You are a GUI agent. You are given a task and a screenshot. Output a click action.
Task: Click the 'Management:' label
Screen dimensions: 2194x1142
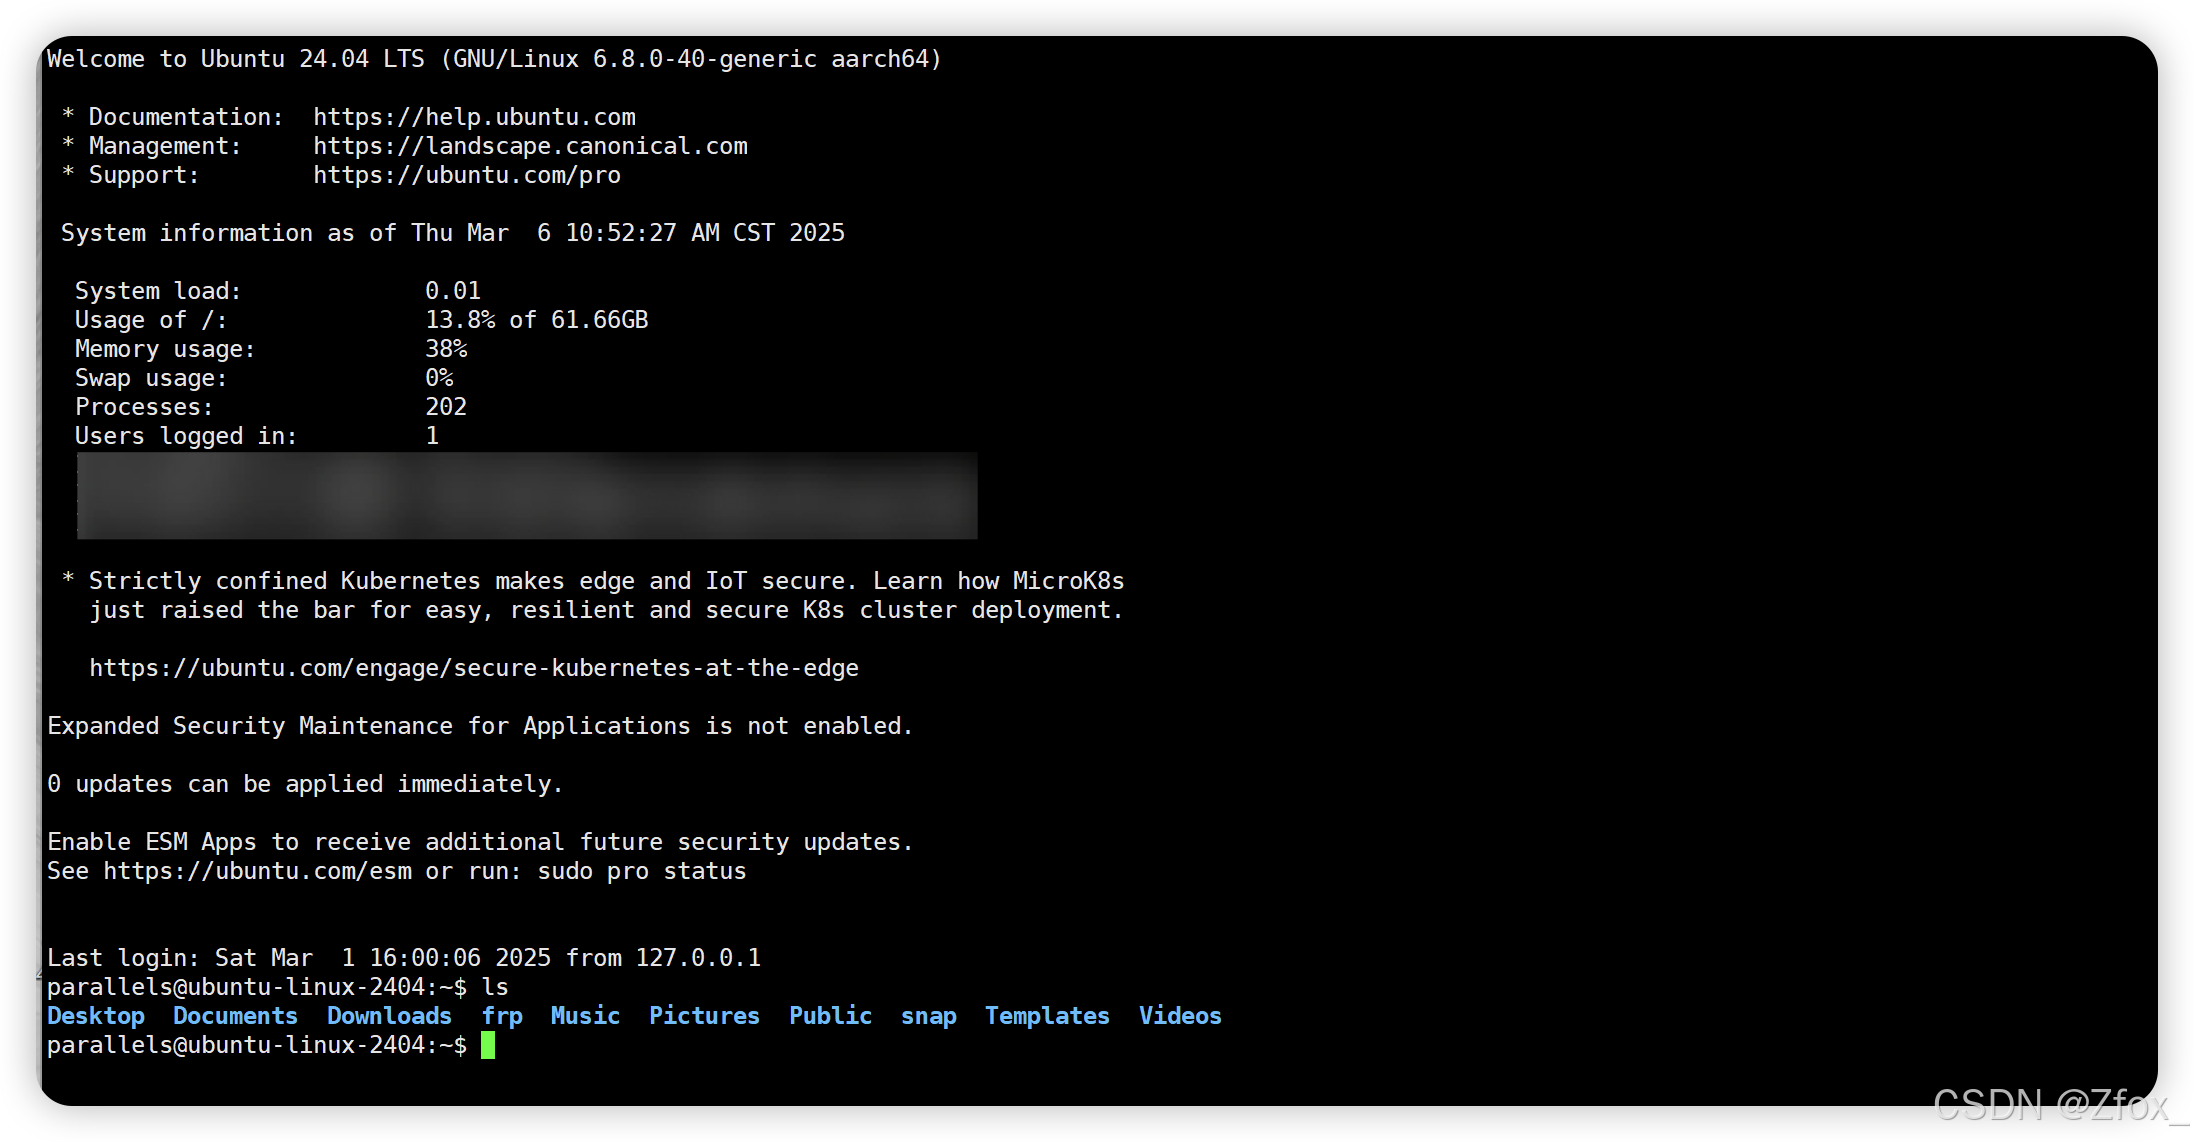pos(165,146)
